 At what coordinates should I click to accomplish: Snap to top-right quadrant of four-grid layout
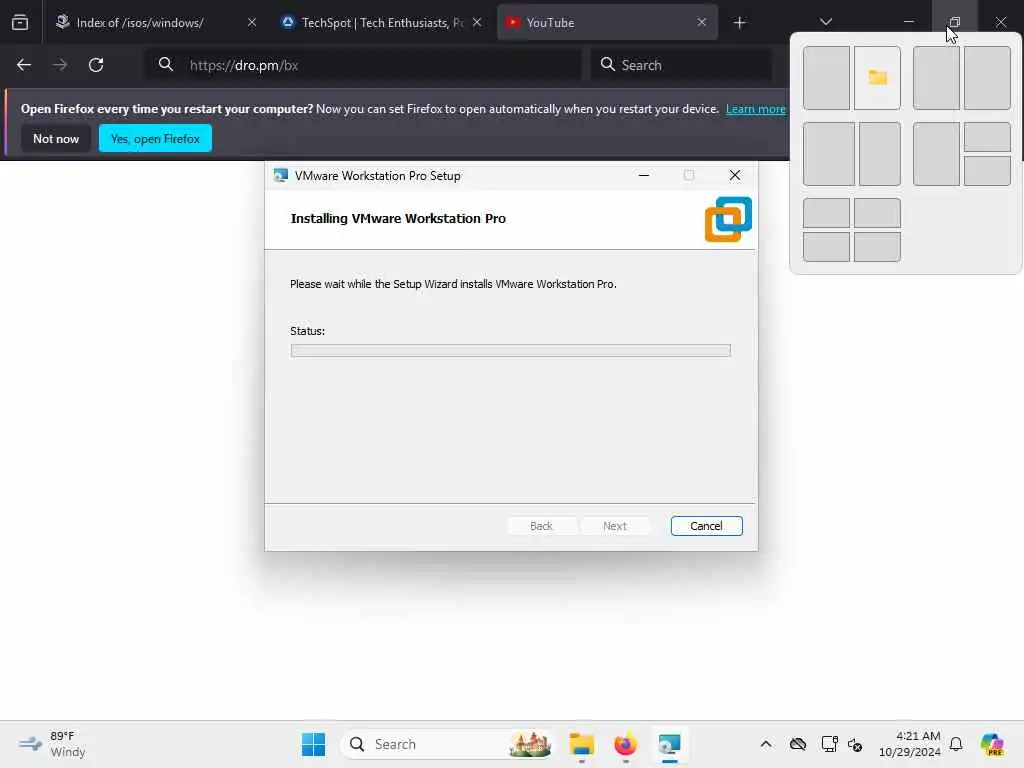877,213
